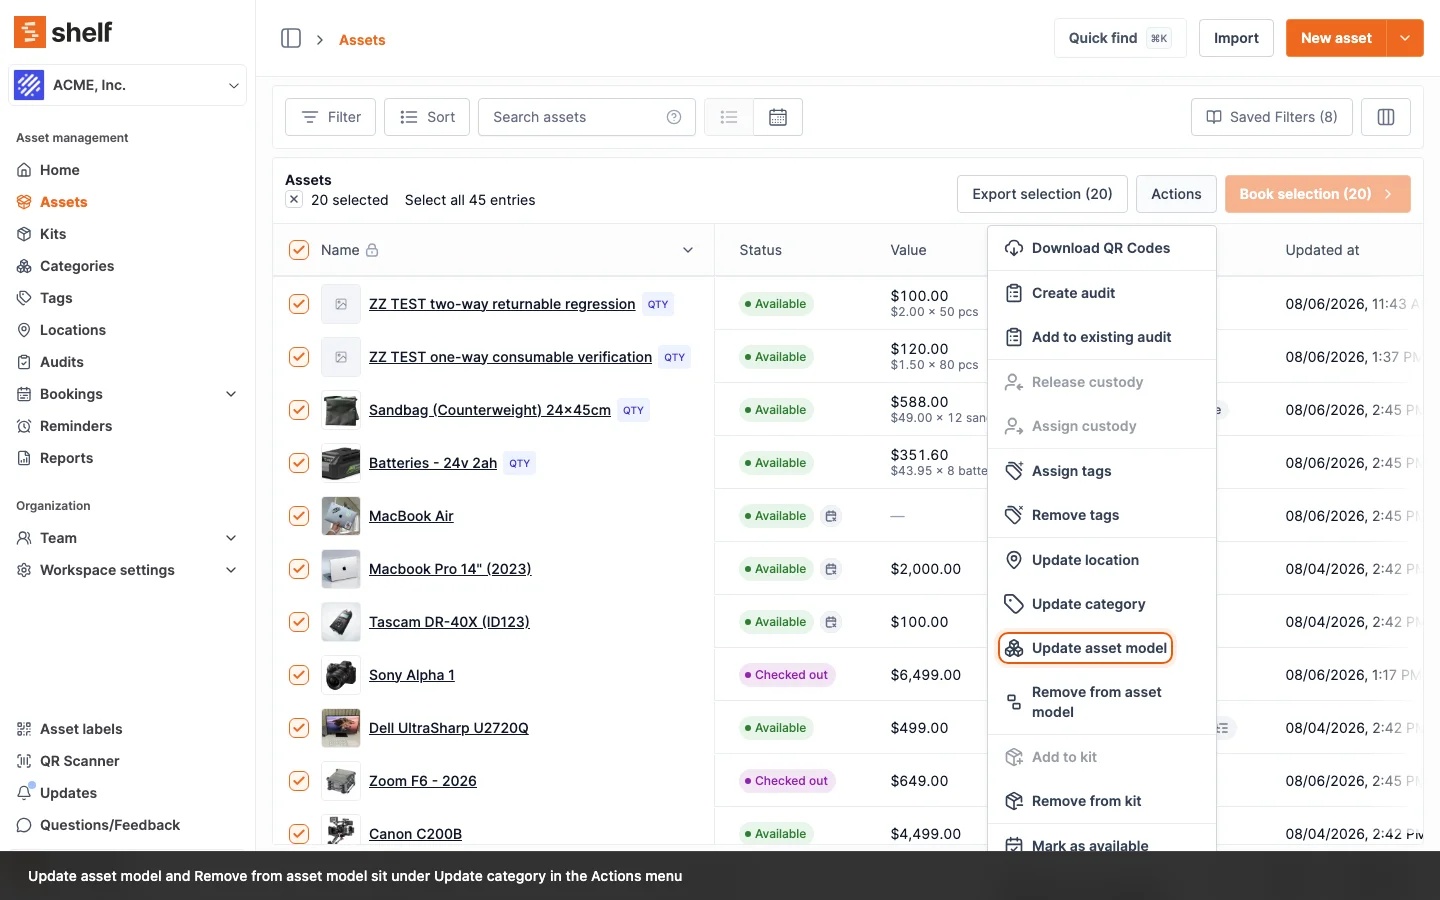
Task: Choose Download QR Codes action
Action: [x=1102, y=248]
